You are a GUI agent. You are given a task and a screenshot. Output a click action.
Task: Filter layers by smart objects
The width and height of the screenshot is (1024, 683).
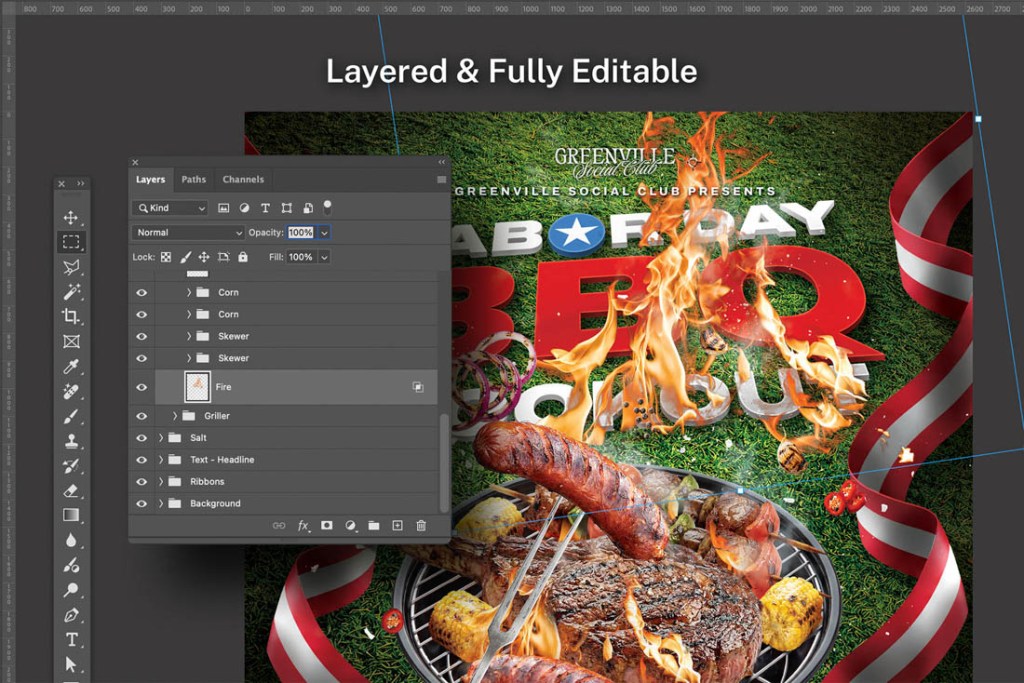(308, 208)
